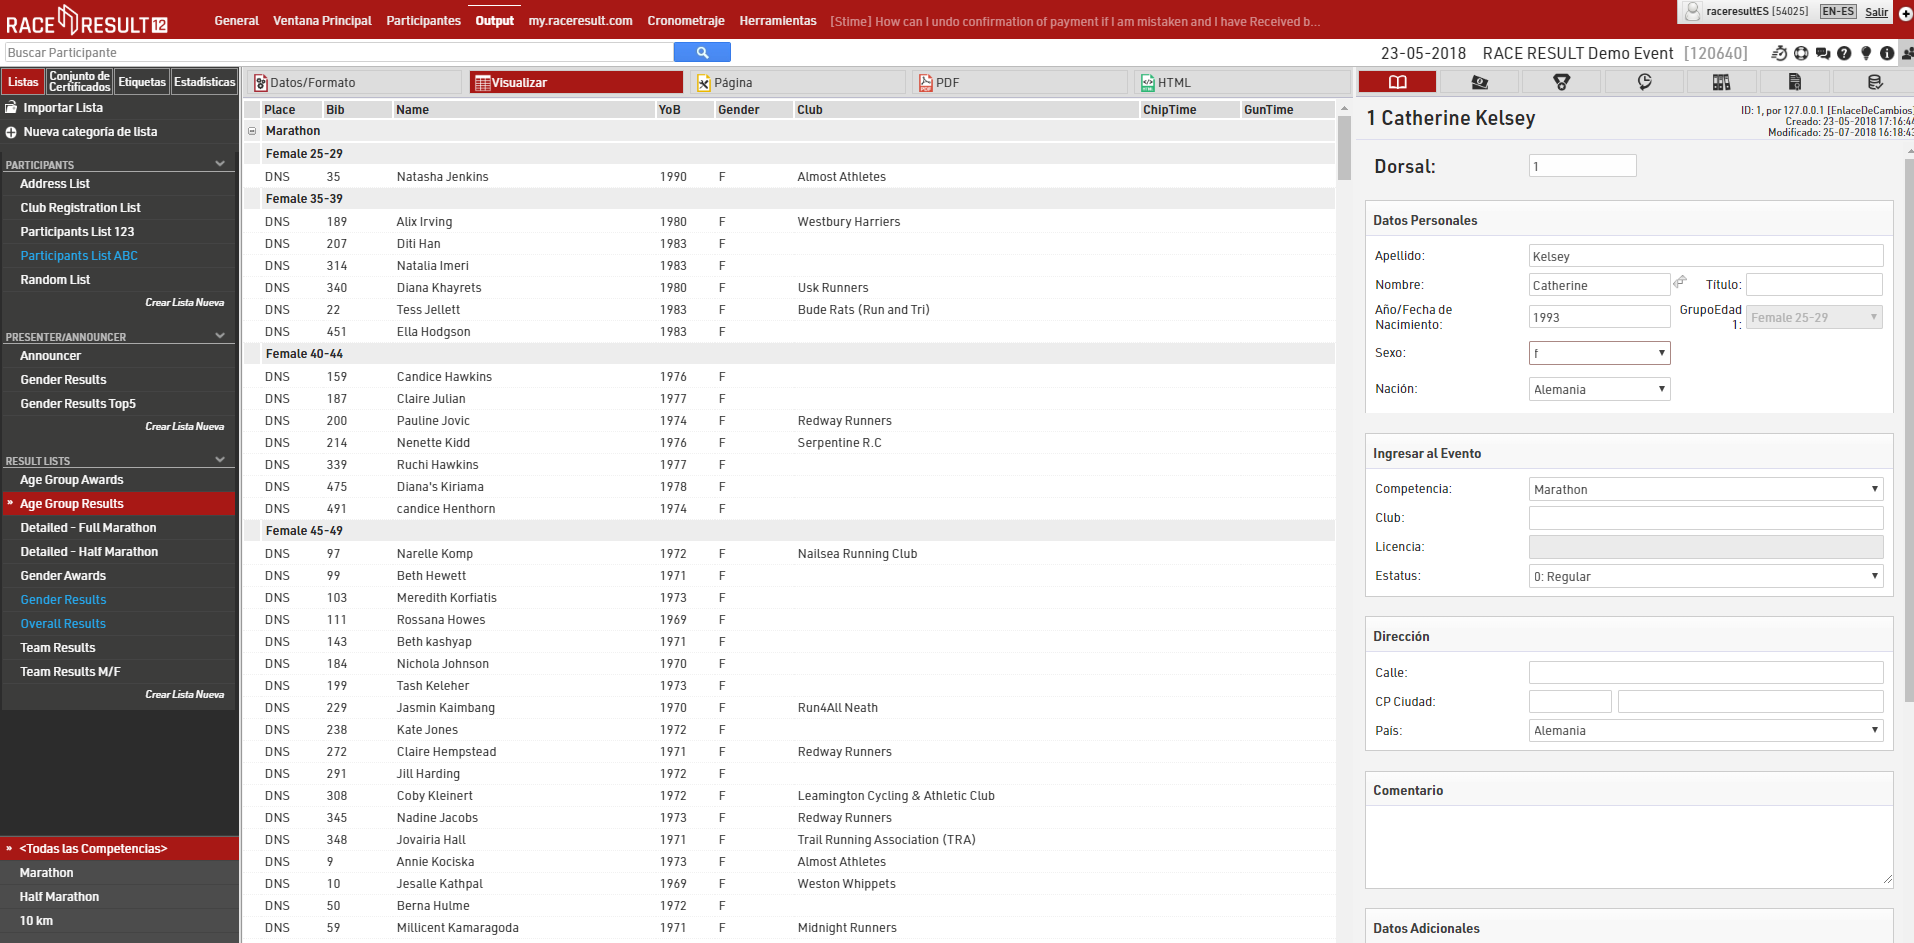Click the question mark help icon
Image resolution: width=1914 pixels, height=943 pixels.
coord(1844,53)
